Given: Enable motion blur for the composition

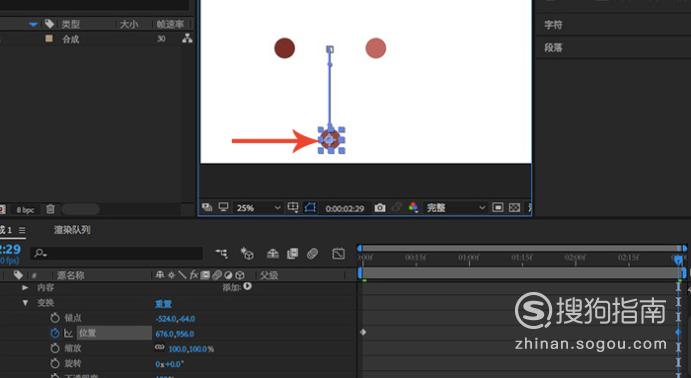Looking at the screenshot, I should (x=312, y=253).
